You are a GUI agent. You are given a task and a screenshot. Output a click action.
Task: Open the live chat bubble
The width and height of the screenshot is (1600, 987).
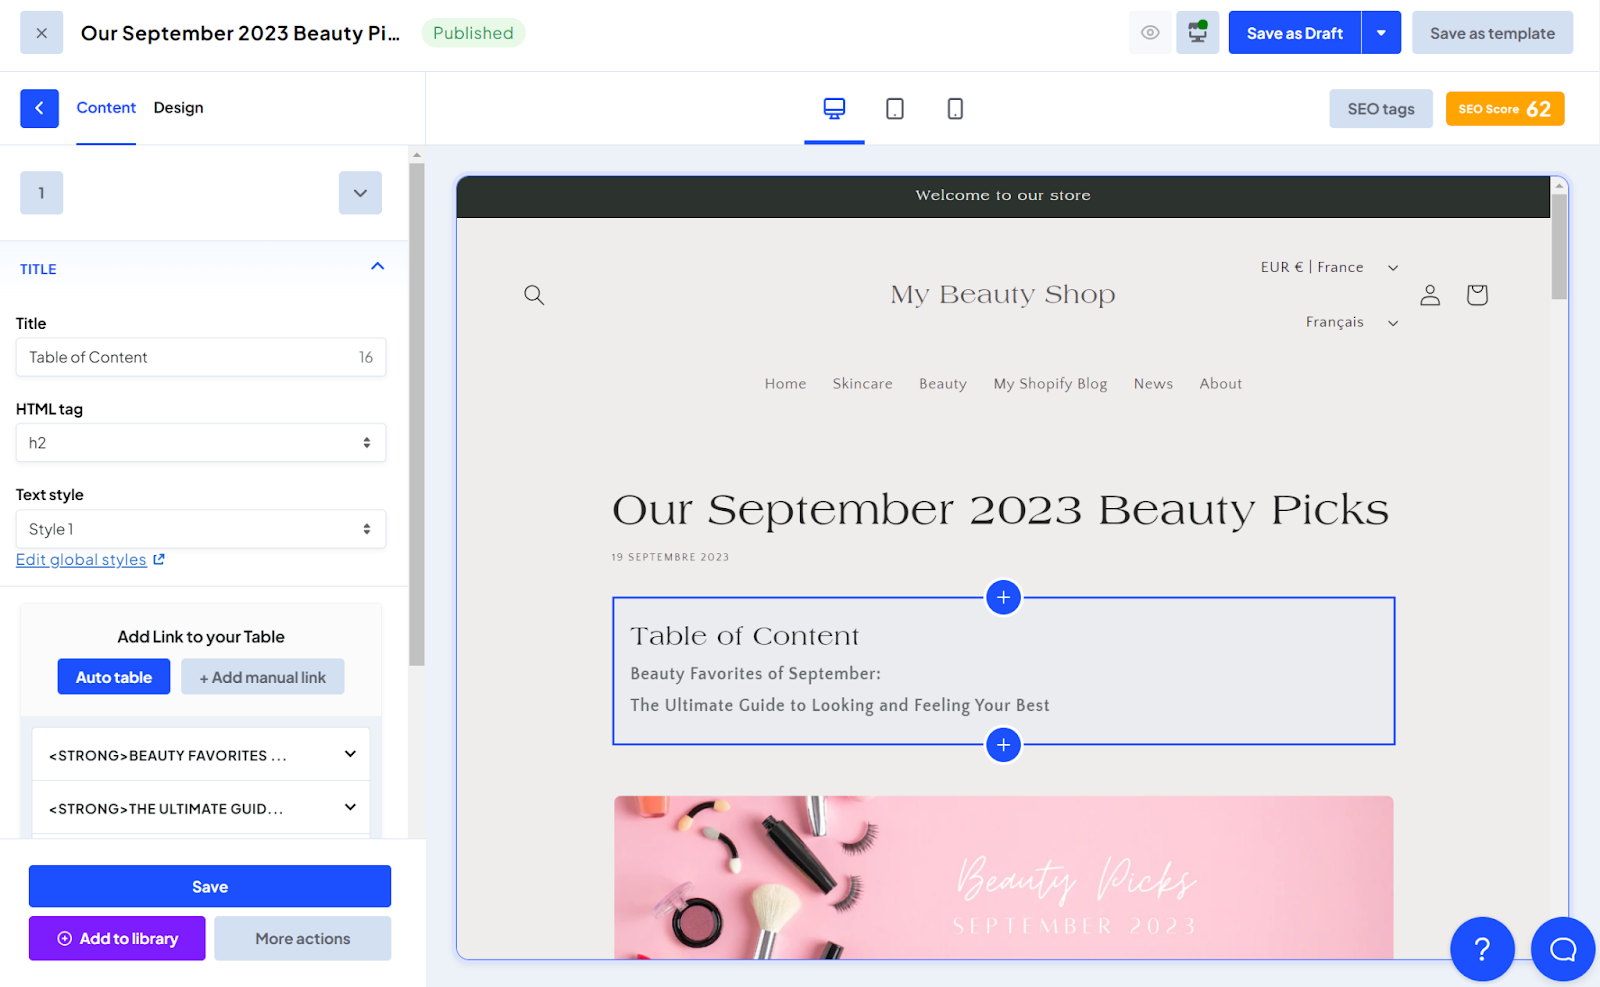pyautogui.click(x=1562, y=948)
